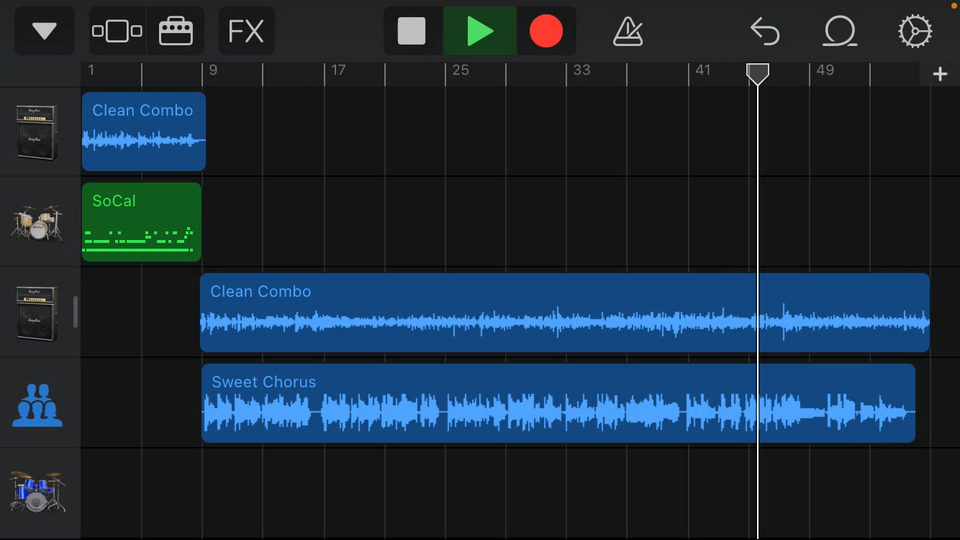Select the second guitar amp track icon

(x=37, y=313)
